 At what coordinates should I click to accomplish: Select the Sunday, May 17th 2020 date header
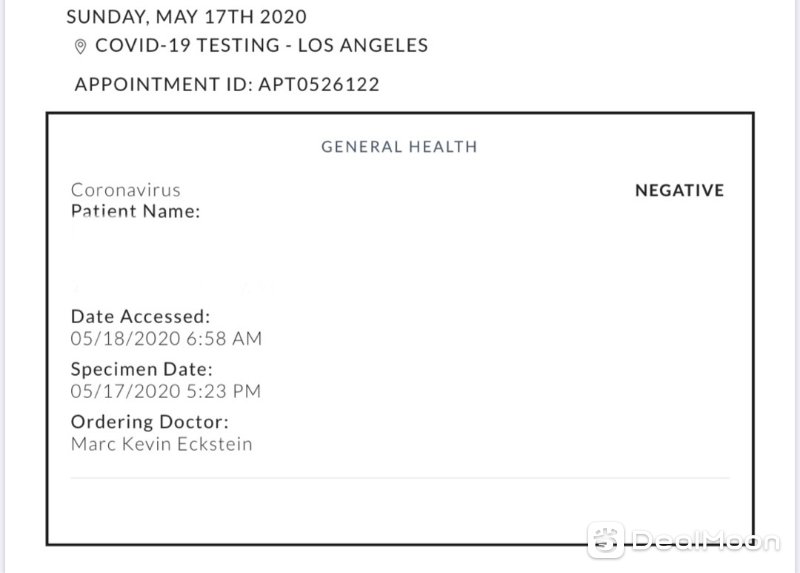pyautogui.click(x=186, y=17)
